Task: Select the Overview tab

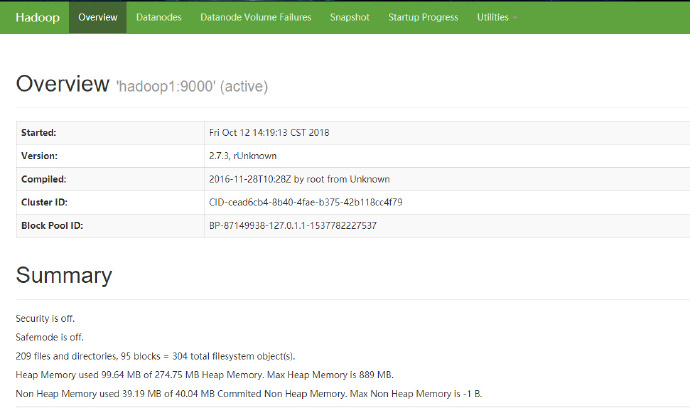Action: (98, 17)
